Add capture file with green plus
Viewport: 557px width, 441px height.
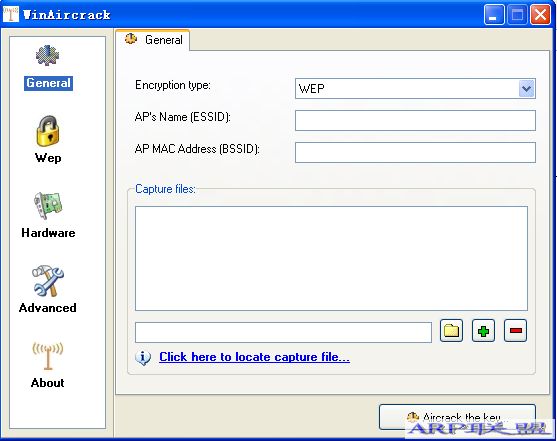(x=483, y=331)
